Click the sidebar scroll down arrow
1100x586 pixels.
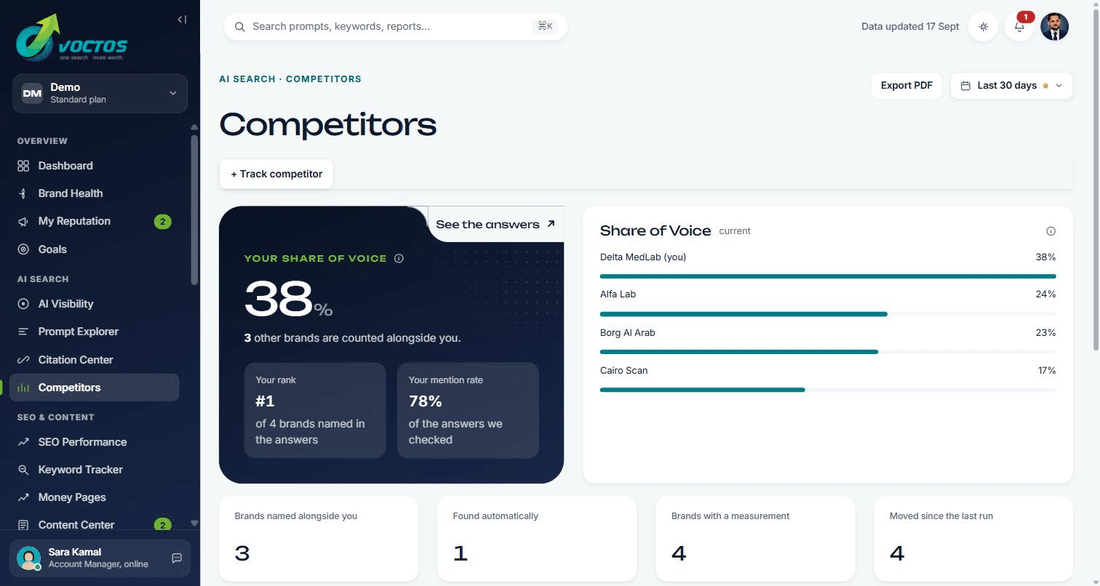194,524
